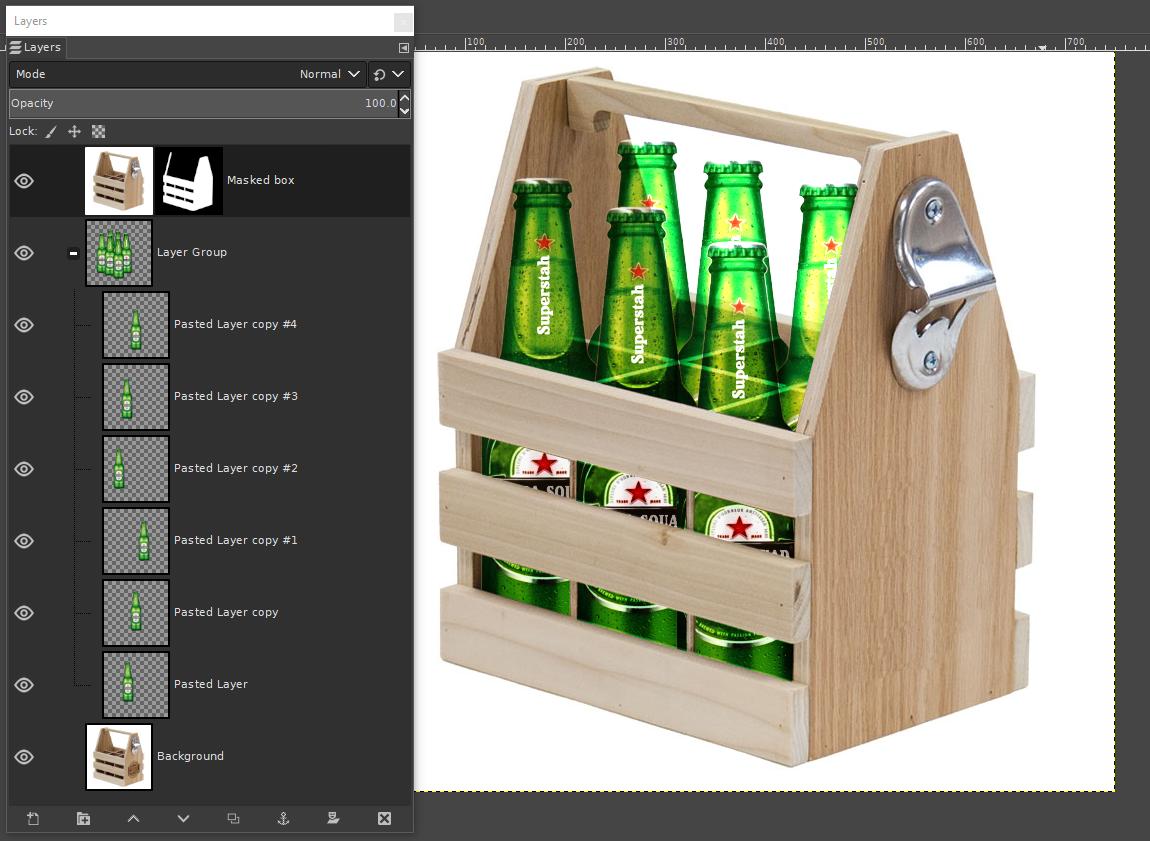Open the Layers tab configuration menu

pos(403,48)
